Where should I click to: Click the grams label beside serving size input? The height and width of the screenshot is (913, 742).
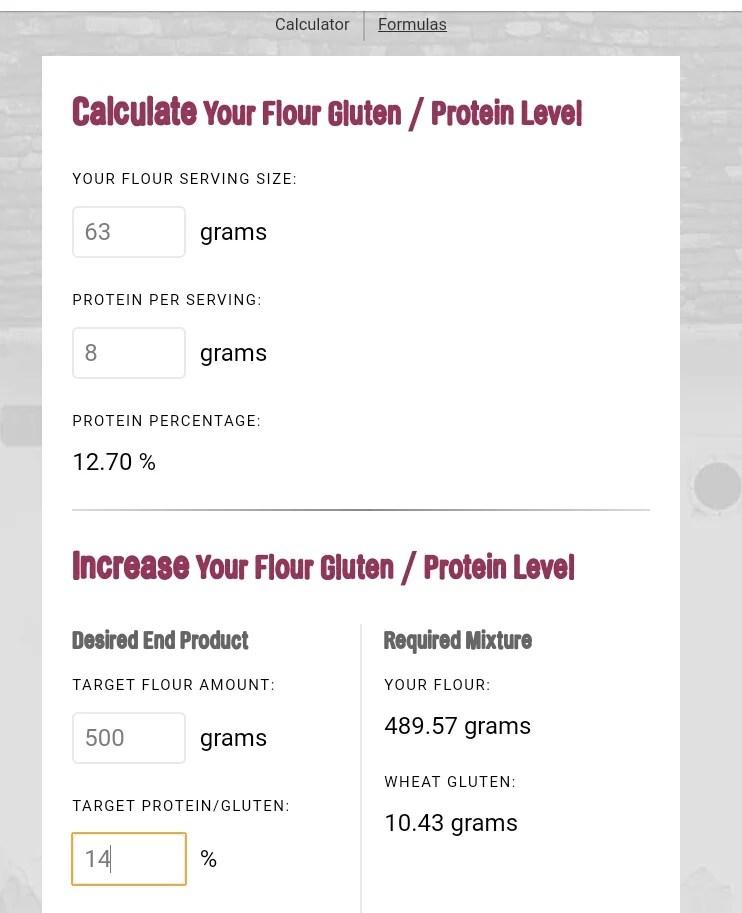pyautogui.click(x=233, y=231)
